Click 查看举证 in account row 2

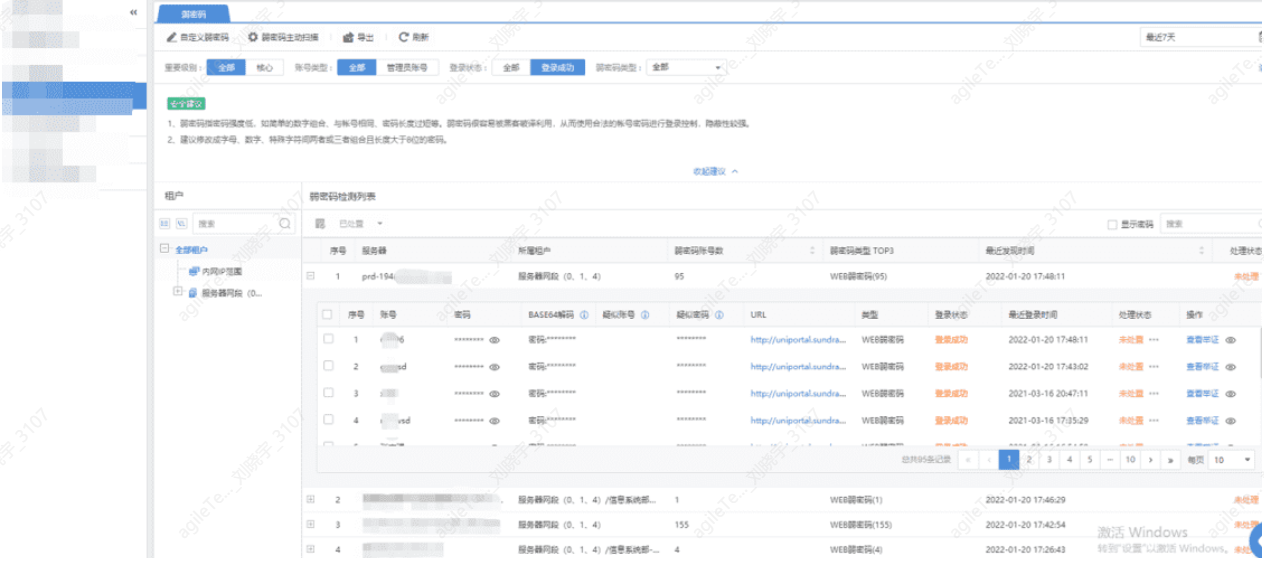pos(1203,367)
